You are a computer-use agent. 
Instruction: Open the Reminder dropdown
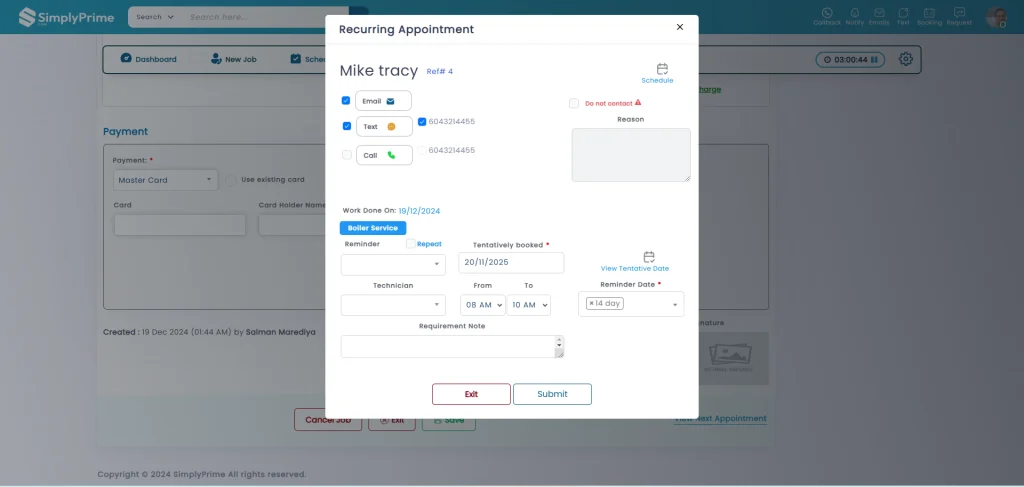[x=393, y=265]
